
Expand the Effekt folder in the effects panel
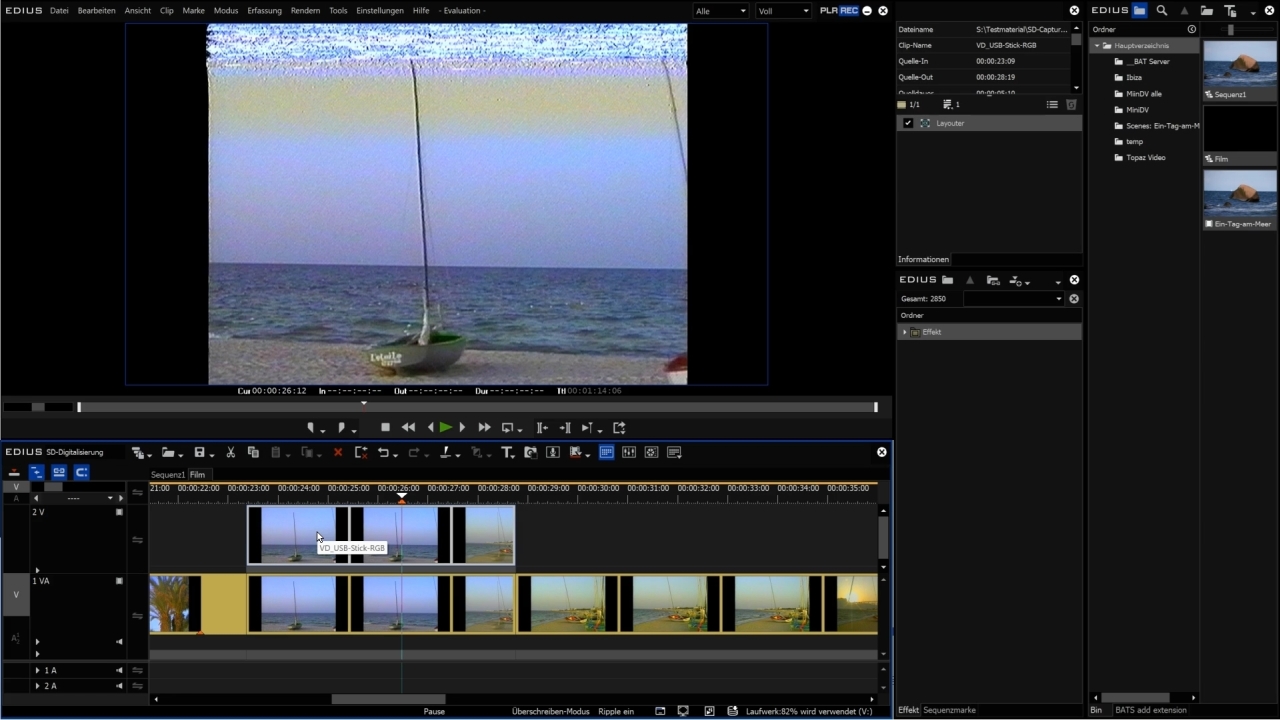coord(905,332)
